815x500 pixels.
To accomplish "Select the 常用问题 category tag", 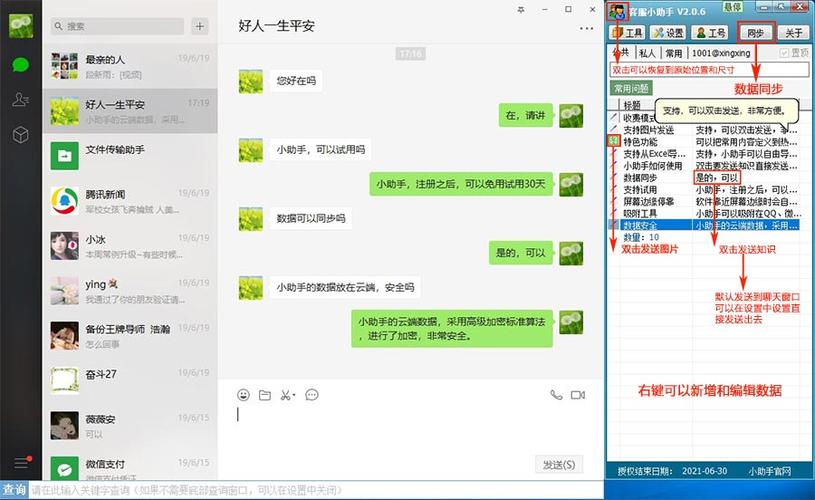I will pos(631,88).
